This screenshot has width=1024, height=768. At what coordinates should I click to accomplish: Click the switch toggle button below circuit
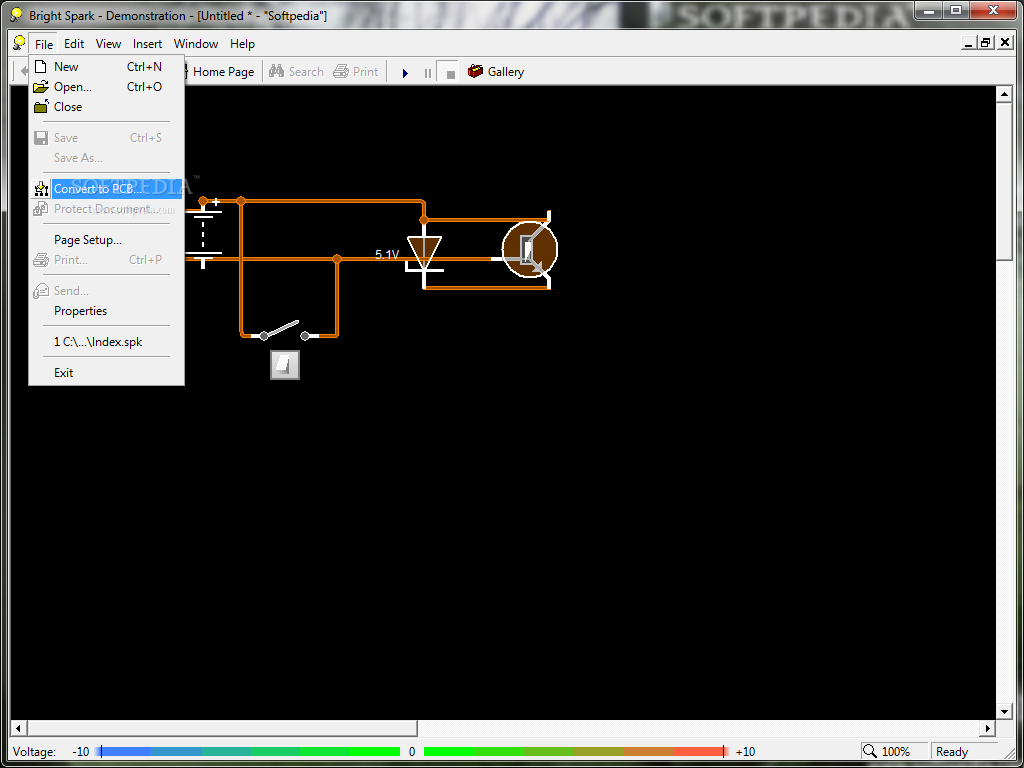click(285, 365)
